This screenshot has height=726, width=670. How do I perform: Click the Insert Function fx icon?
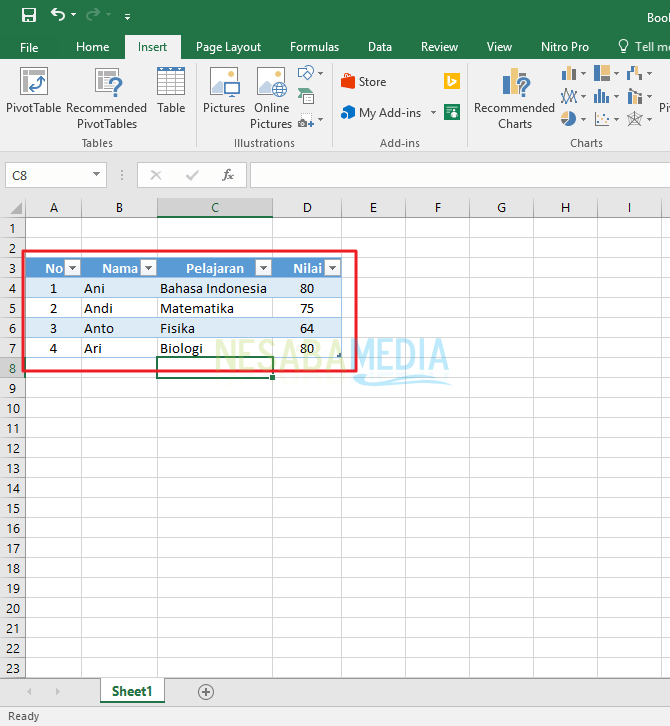(x=227, y=175)
